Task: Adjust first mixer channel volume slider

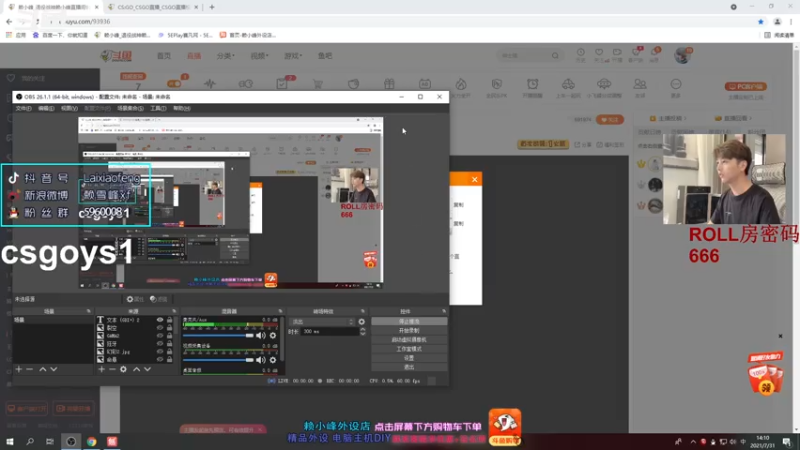Action: tap(218, 336)
